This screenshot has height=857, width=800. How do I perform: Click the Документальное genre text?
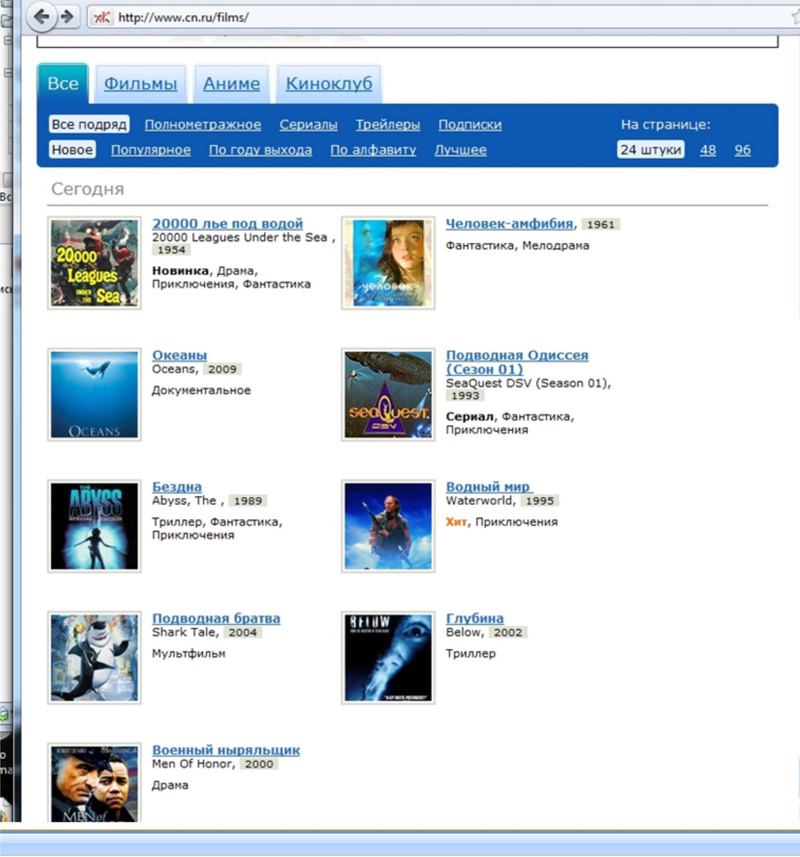(201, 390)
